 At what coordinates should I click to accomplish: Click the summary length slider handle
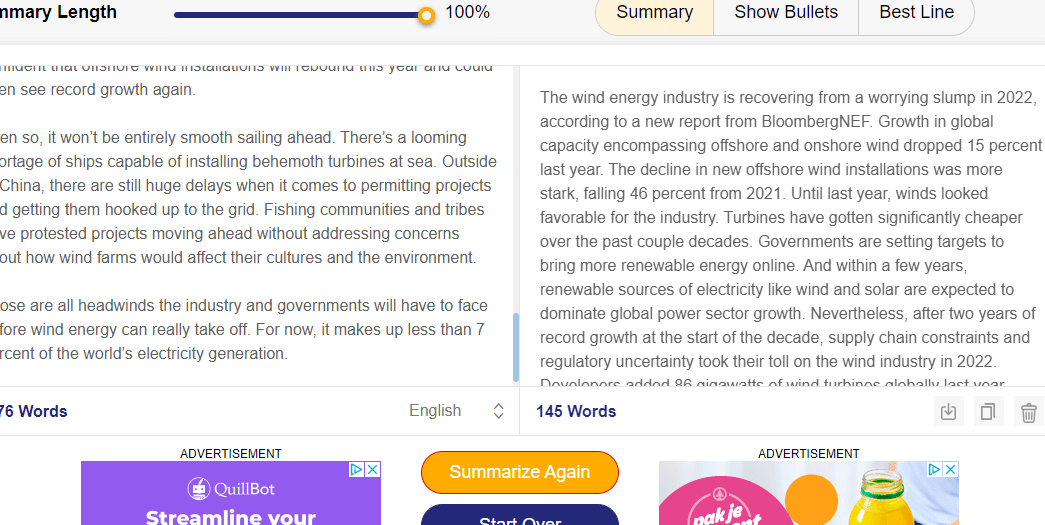click(426, 15)
